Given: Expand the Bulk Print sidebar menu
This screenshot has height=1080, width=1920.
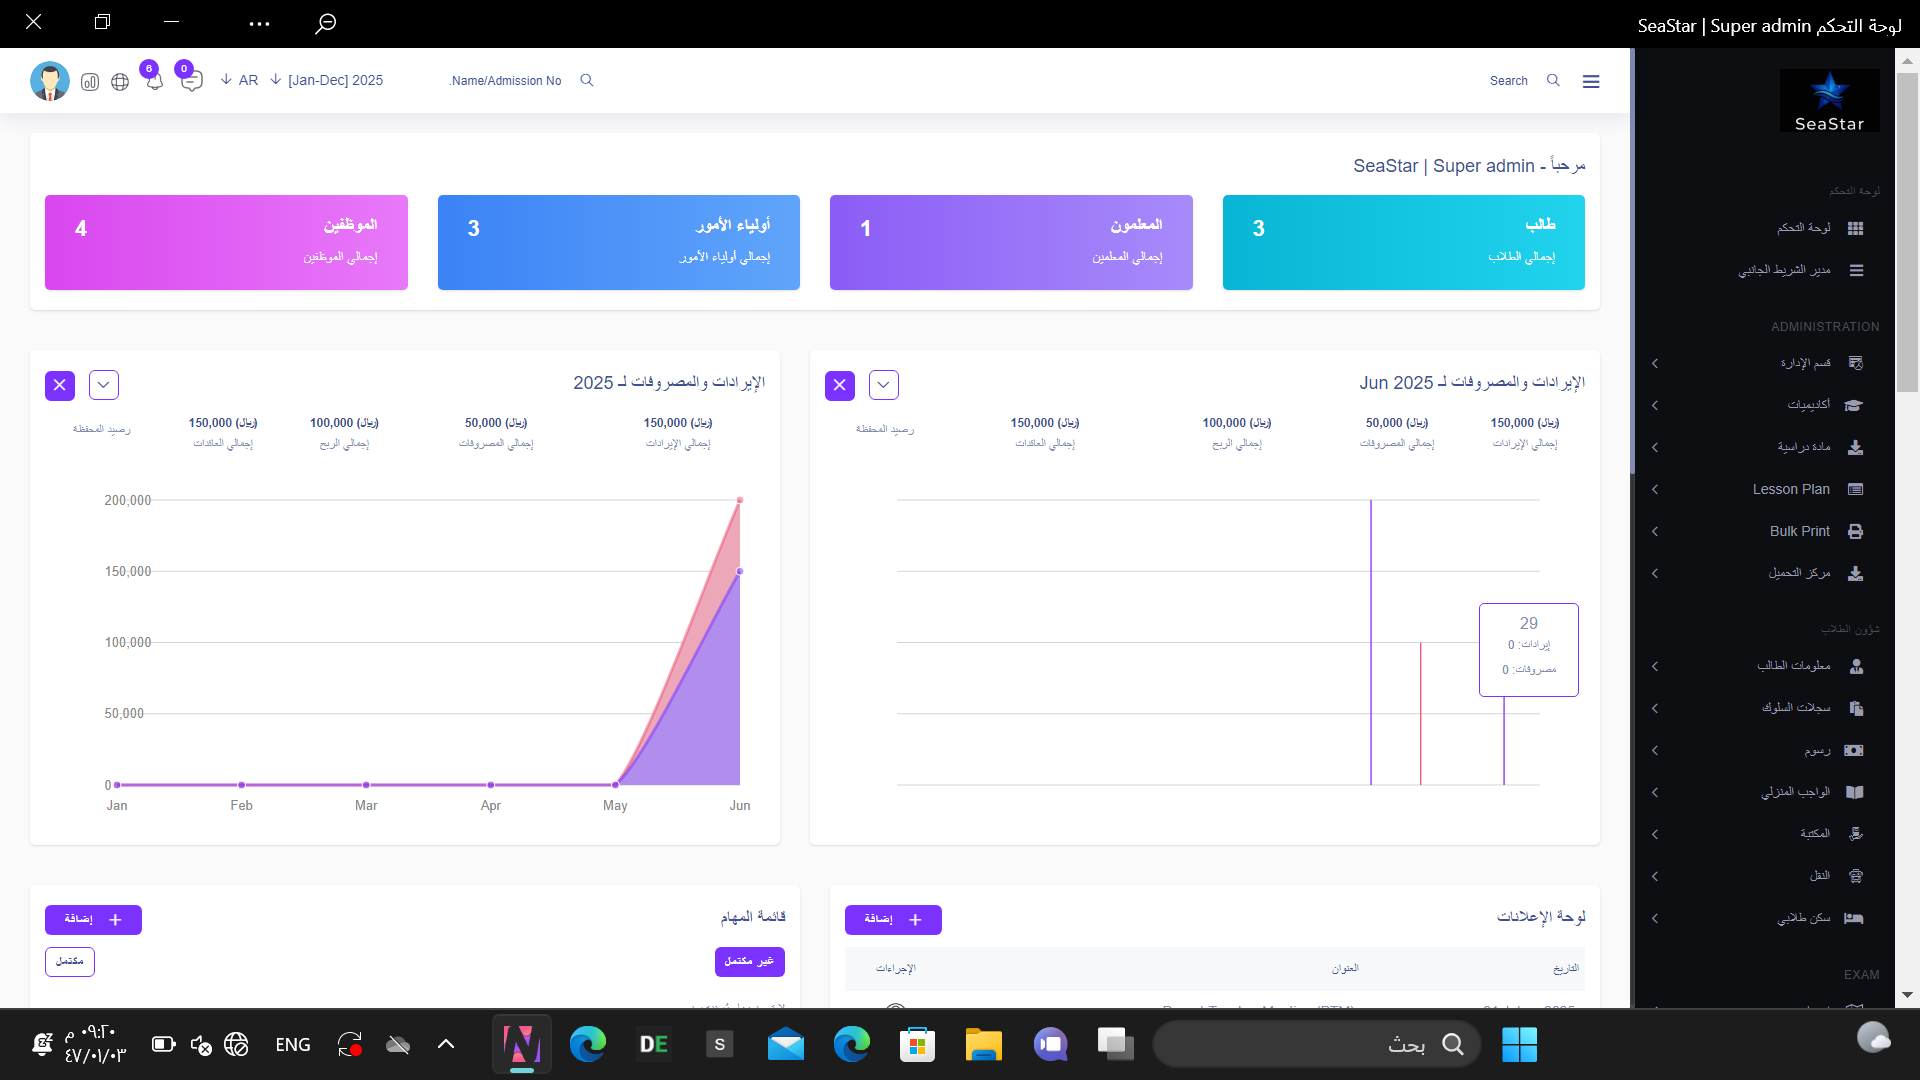Looking at the screenshot, I should coord(1799,531).
